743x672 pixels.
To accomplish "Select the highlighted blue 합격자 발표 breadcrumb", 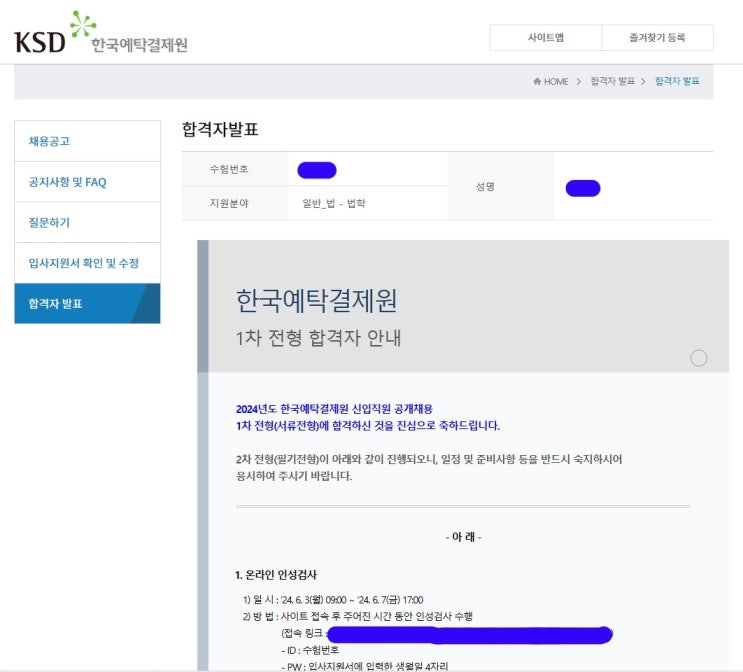I will pos(677,81).
